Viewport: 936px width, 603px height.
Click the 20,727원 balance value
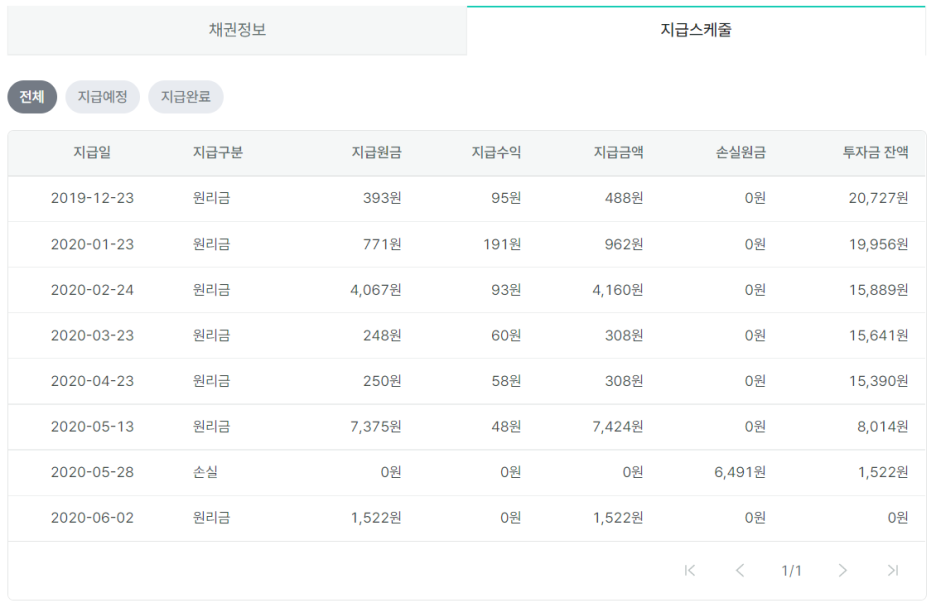[x=878, y=198]
